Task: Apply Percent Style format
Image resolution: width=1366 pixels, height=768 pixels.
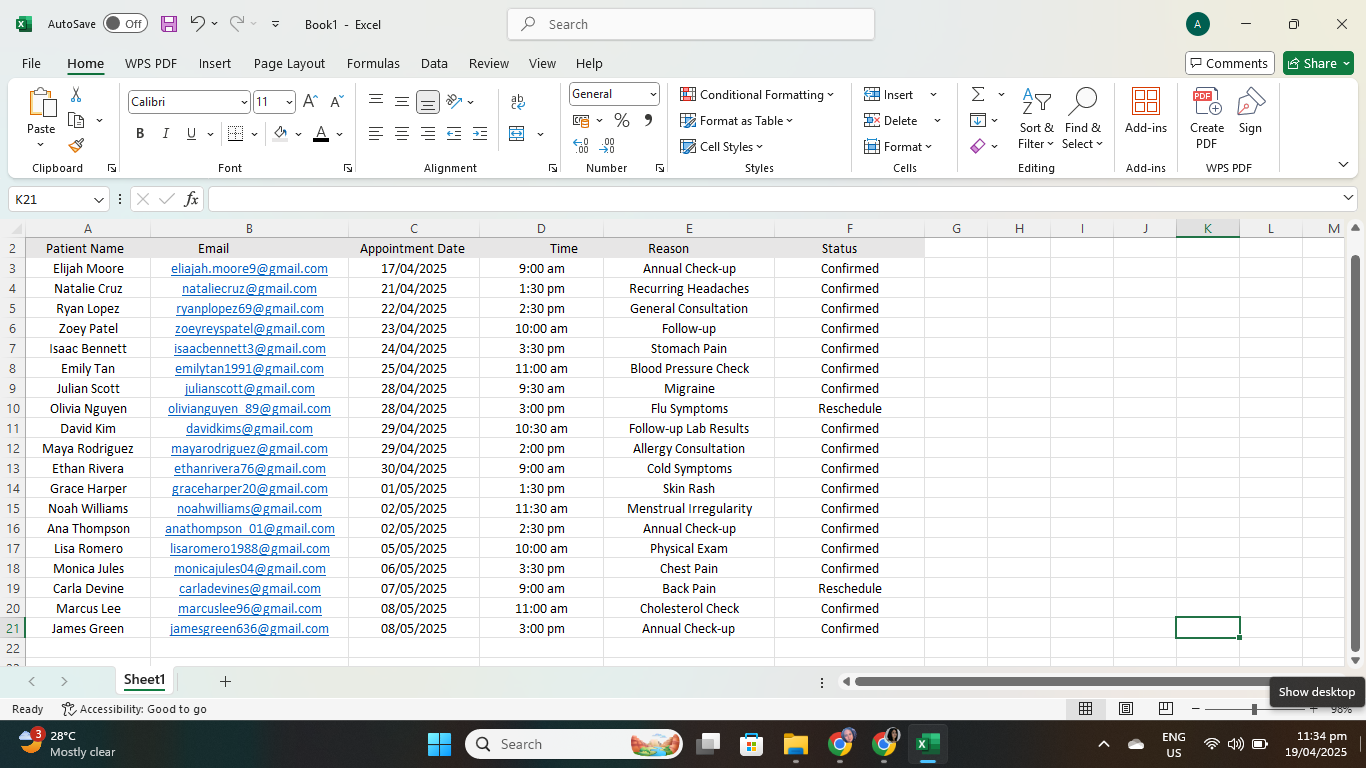Action: pos(622,121)
